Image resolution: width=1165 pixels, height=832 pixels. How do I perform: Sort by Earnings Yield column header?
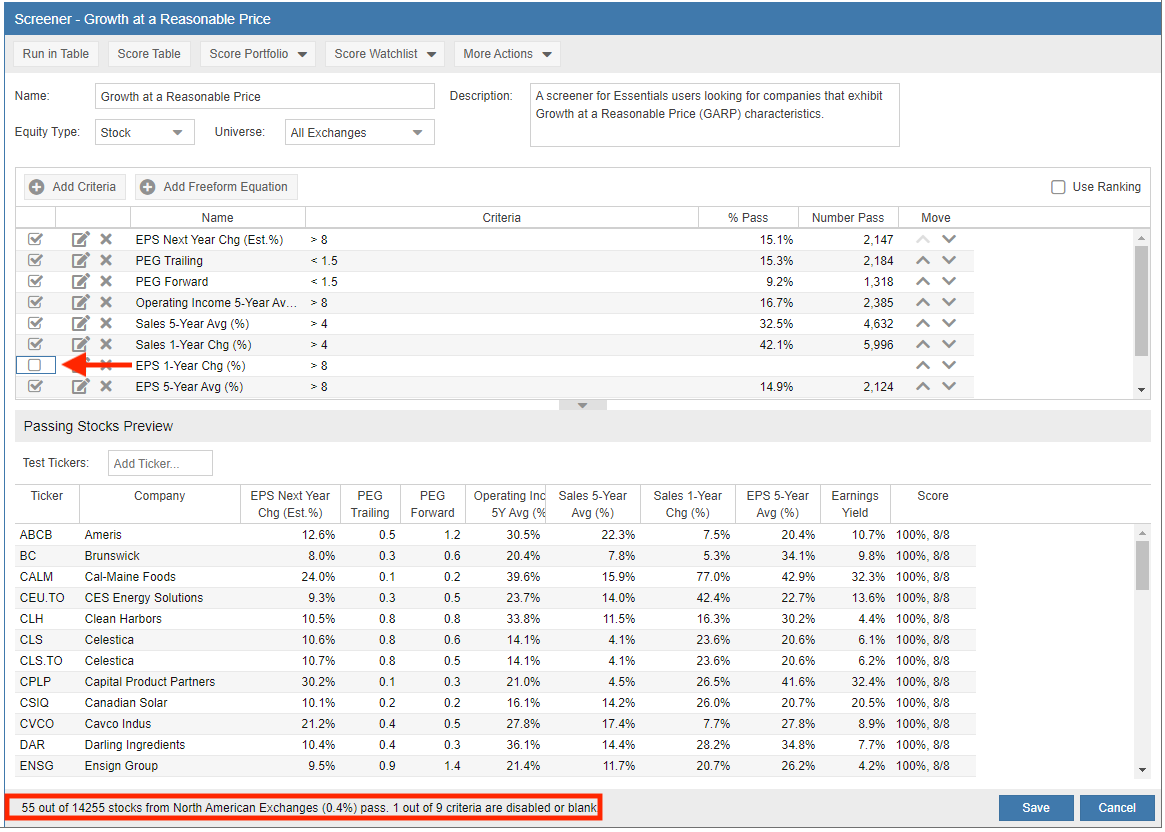click(x=854, y=504)
